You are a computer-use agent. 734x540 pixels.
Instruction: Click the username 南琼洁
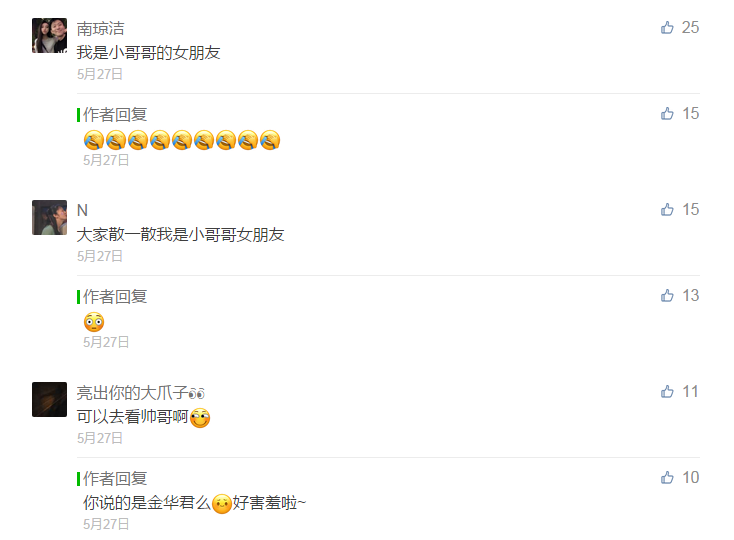(x=101, y=29)
